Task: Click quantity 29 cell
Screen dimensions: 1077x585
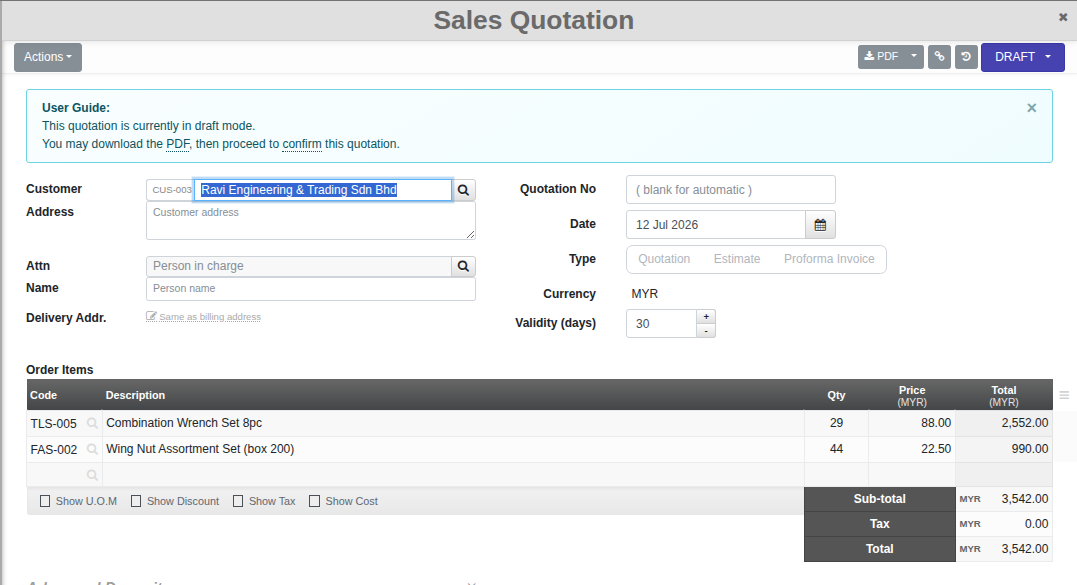Action: click(836, 423)
